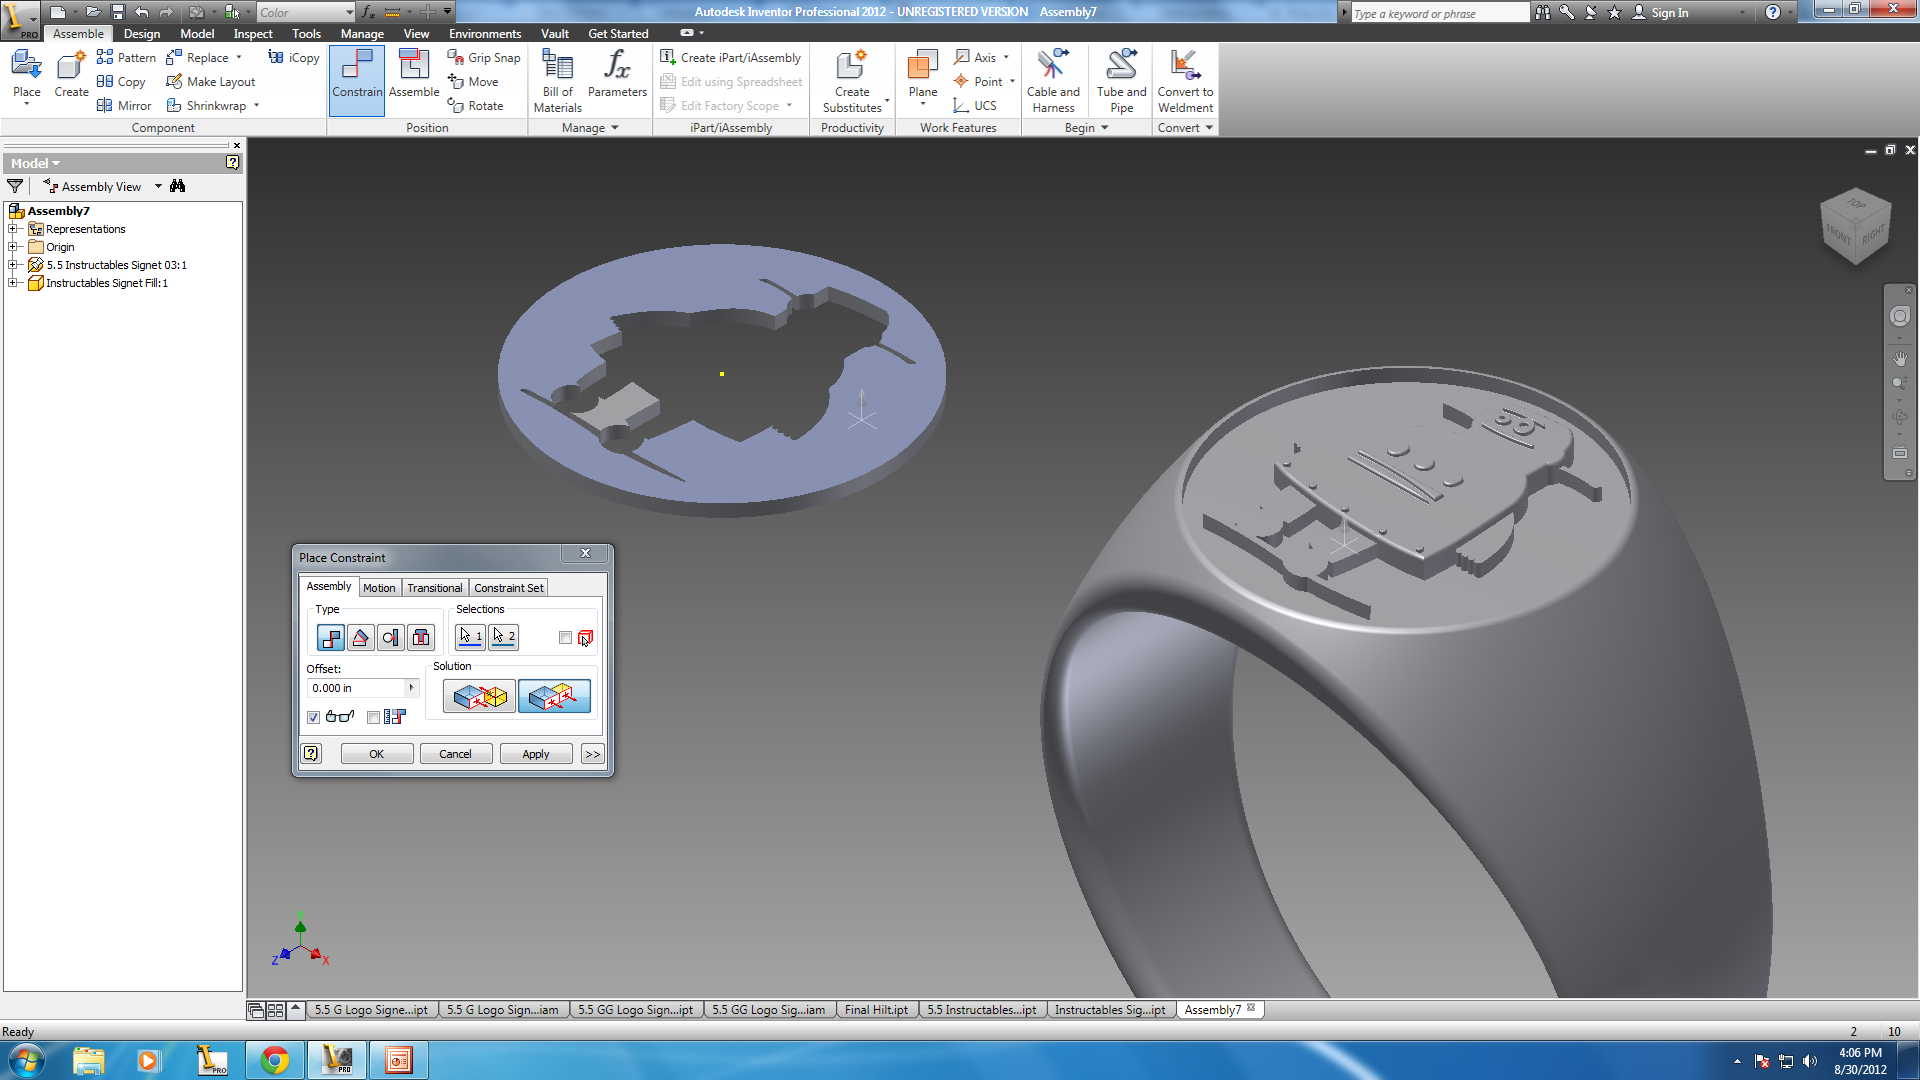This screenshot has height=1080, width=1920.
Task: Click the Place component tool
Action: click(26, 76)
